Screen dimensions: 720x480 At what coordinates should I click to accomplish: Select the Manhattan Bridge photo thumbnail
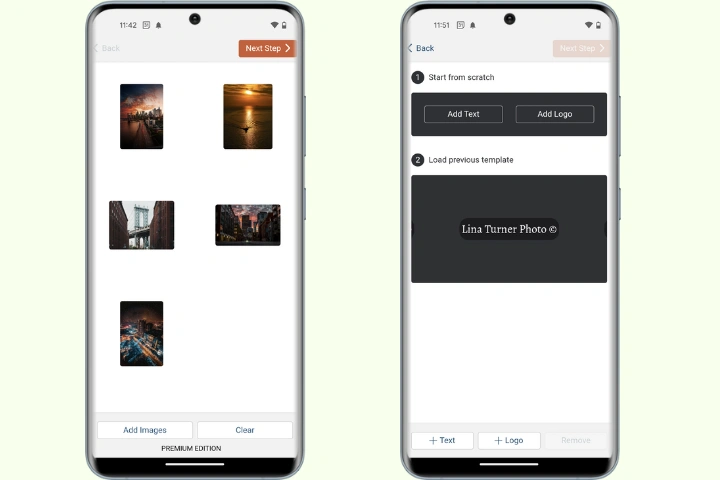[x=141, y=225]
